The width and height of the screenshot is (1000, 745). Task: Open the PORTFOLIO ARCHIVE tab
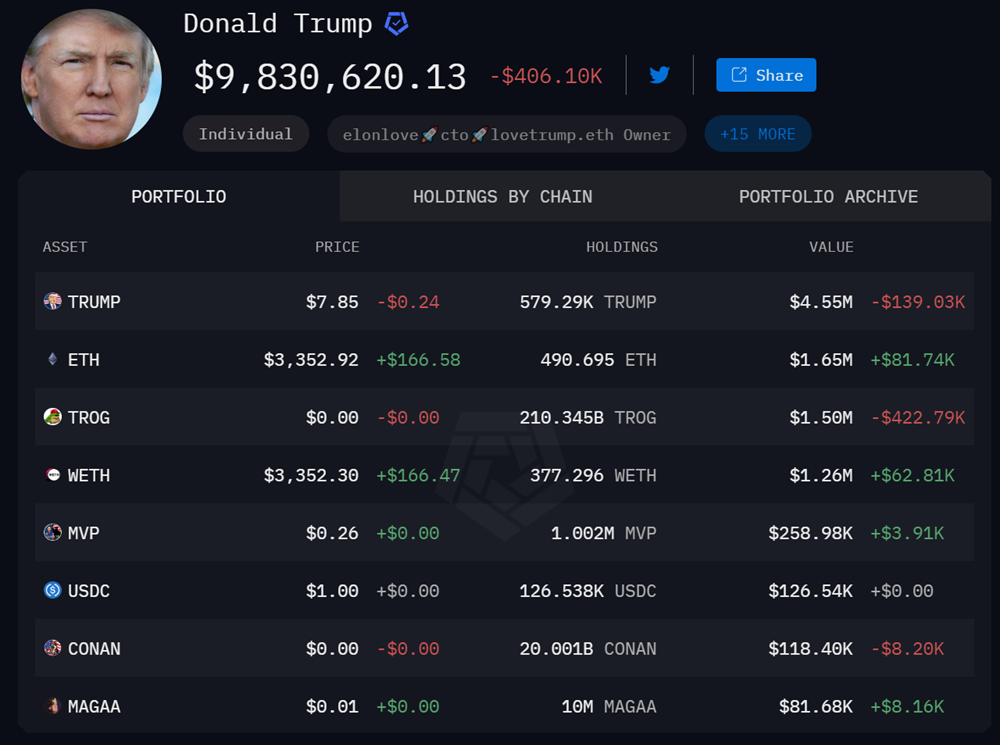click(828, 196)
